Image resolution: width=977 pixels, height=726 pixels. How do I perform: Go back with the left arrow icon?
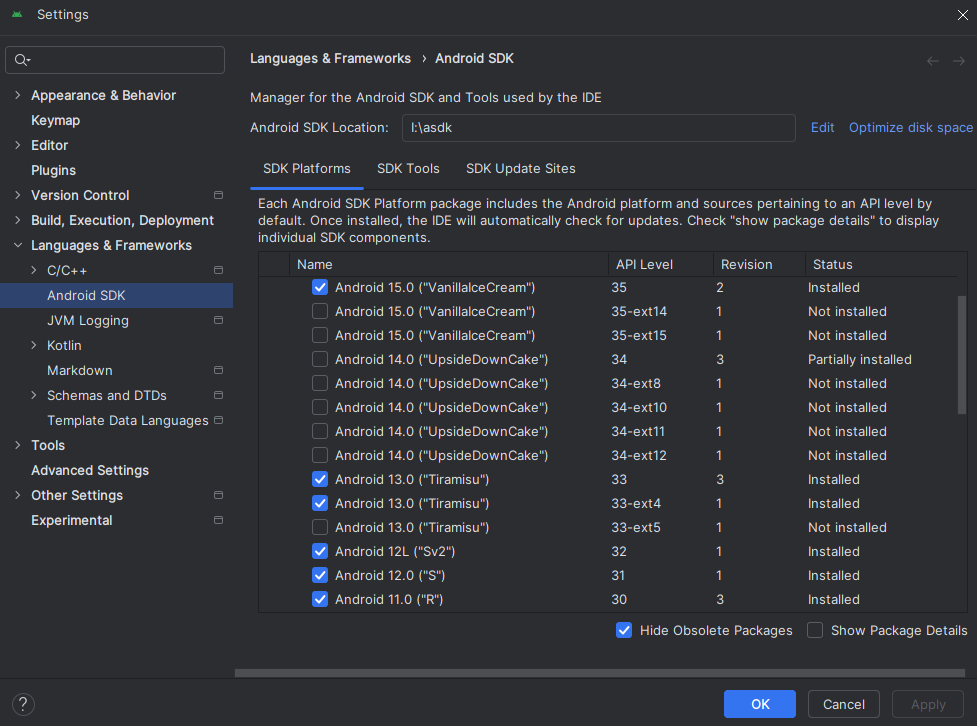coord(933,60)
